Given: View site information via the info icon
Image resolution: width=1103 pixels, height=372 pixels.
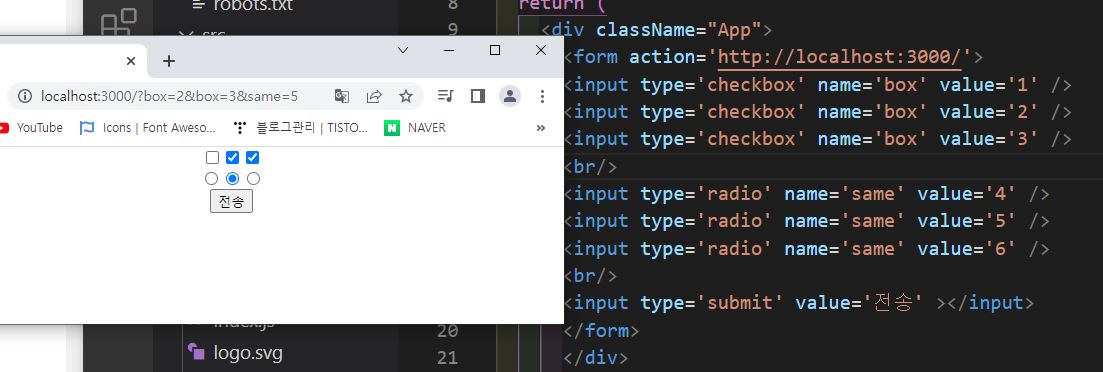Looking at the screenshot, I should 25,96.
